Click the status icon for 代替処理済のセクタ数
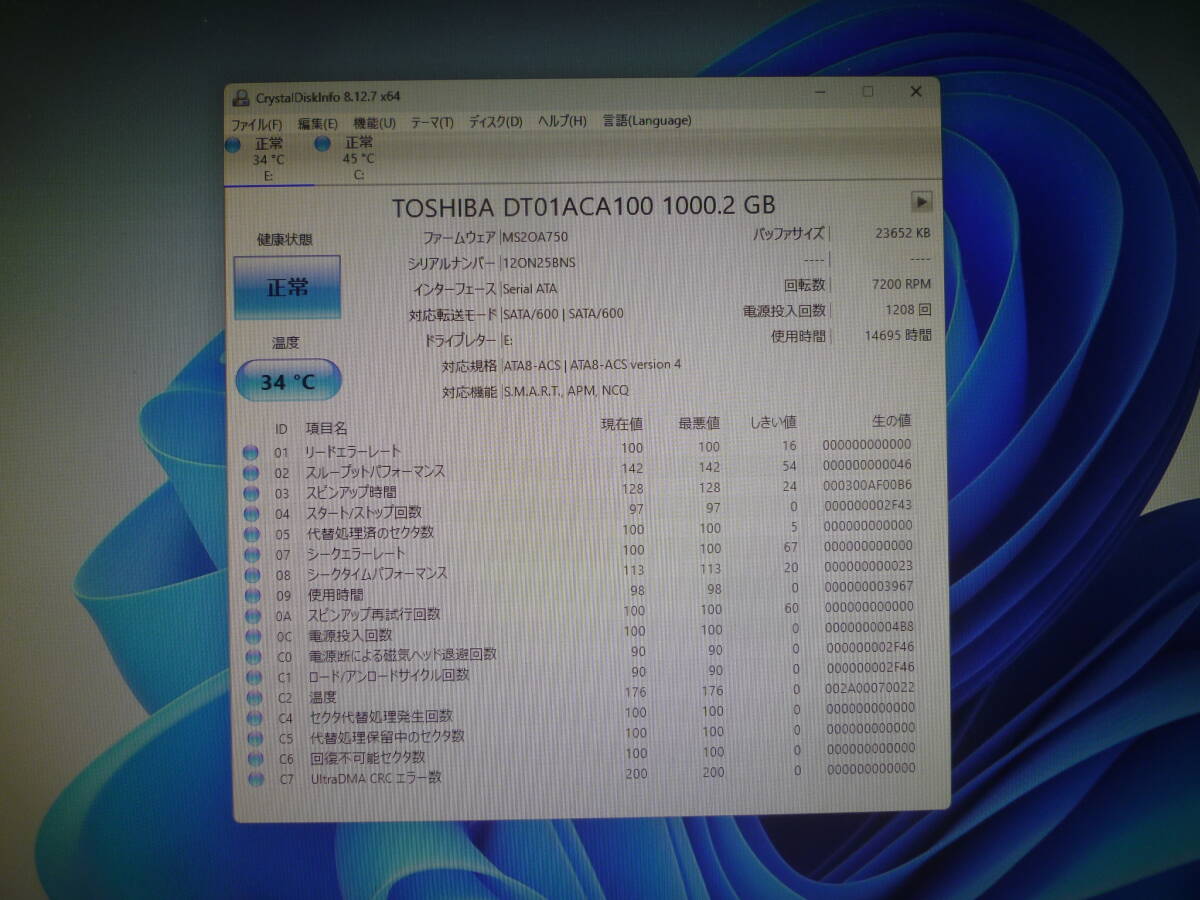Image resolution: width=1200 pixels, height=900 pixels. pos(251,534)
